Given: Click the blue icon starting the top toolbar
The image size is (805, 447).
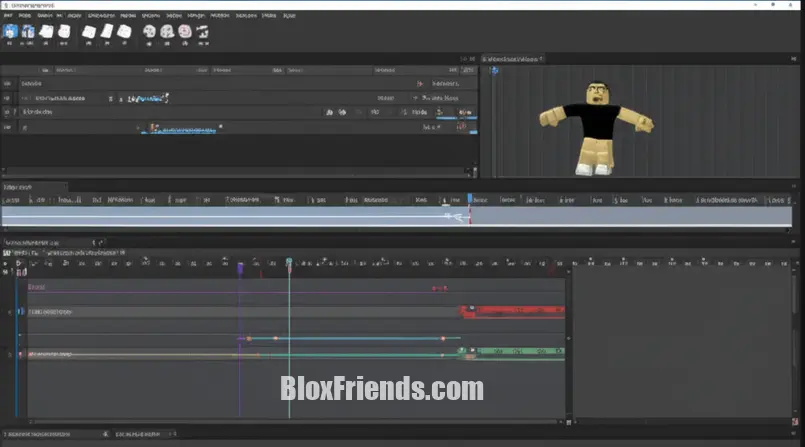Looking at the screenshot, I should (10, 32).
